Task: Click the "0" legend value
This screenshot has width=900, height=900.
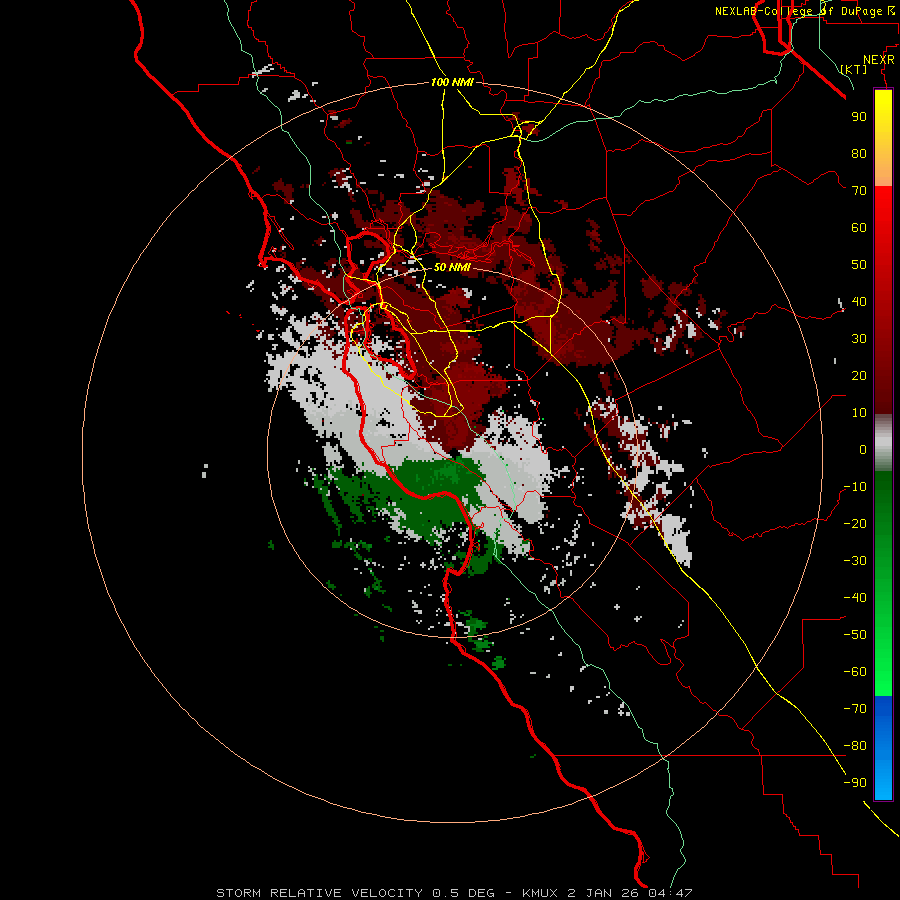Action: coord(863,450)
